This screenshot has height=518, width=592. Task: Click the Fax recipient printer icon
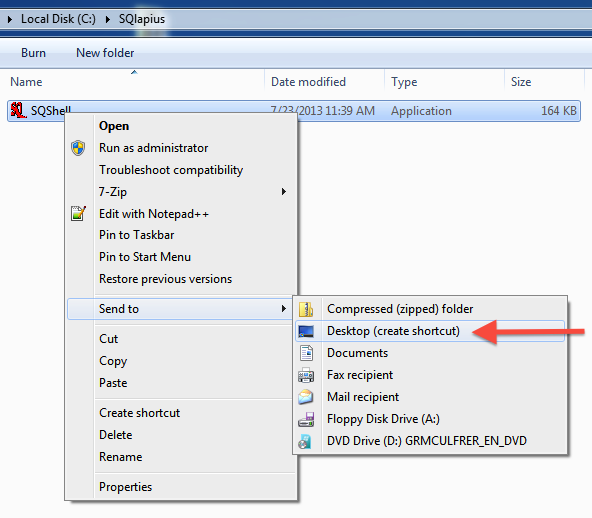coord(306,375)
